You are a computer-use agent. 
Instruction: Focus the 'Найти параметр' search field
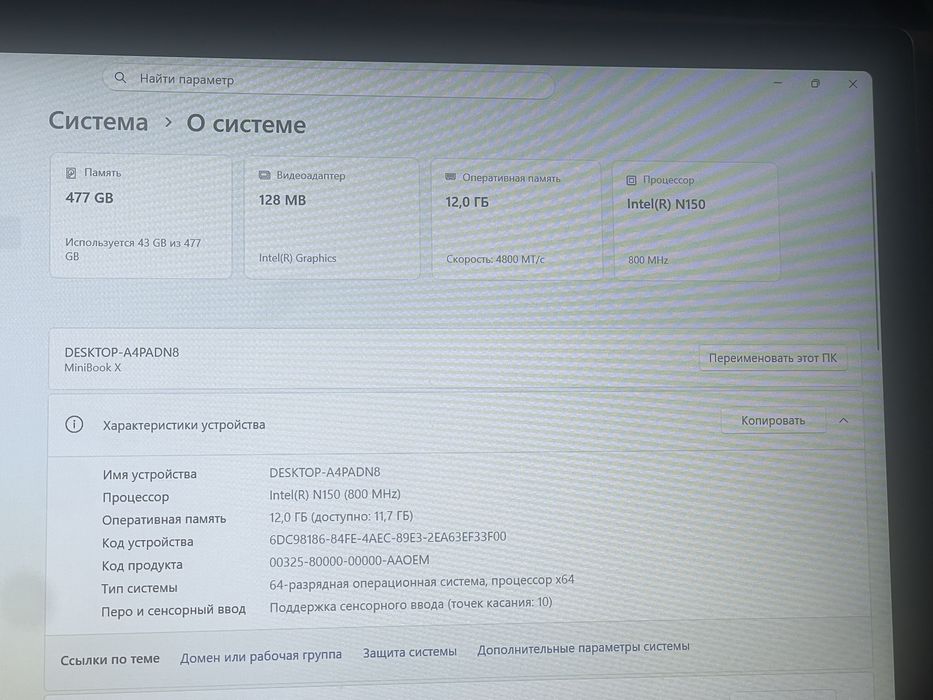[x=328, y=82]
